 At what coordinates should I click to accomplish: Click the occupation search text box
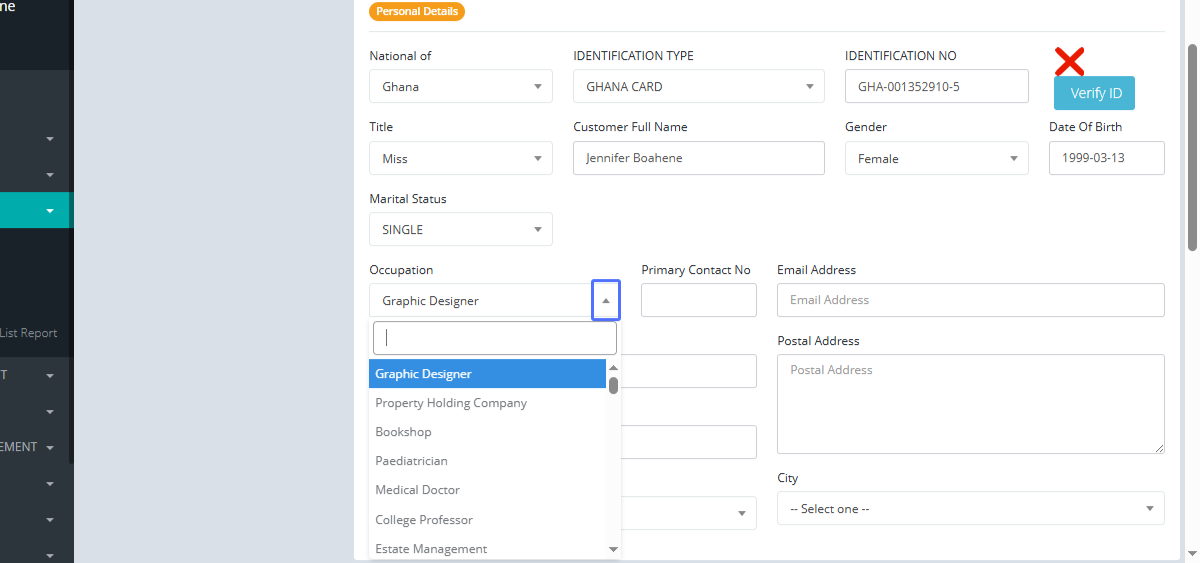tap(494, 338)
